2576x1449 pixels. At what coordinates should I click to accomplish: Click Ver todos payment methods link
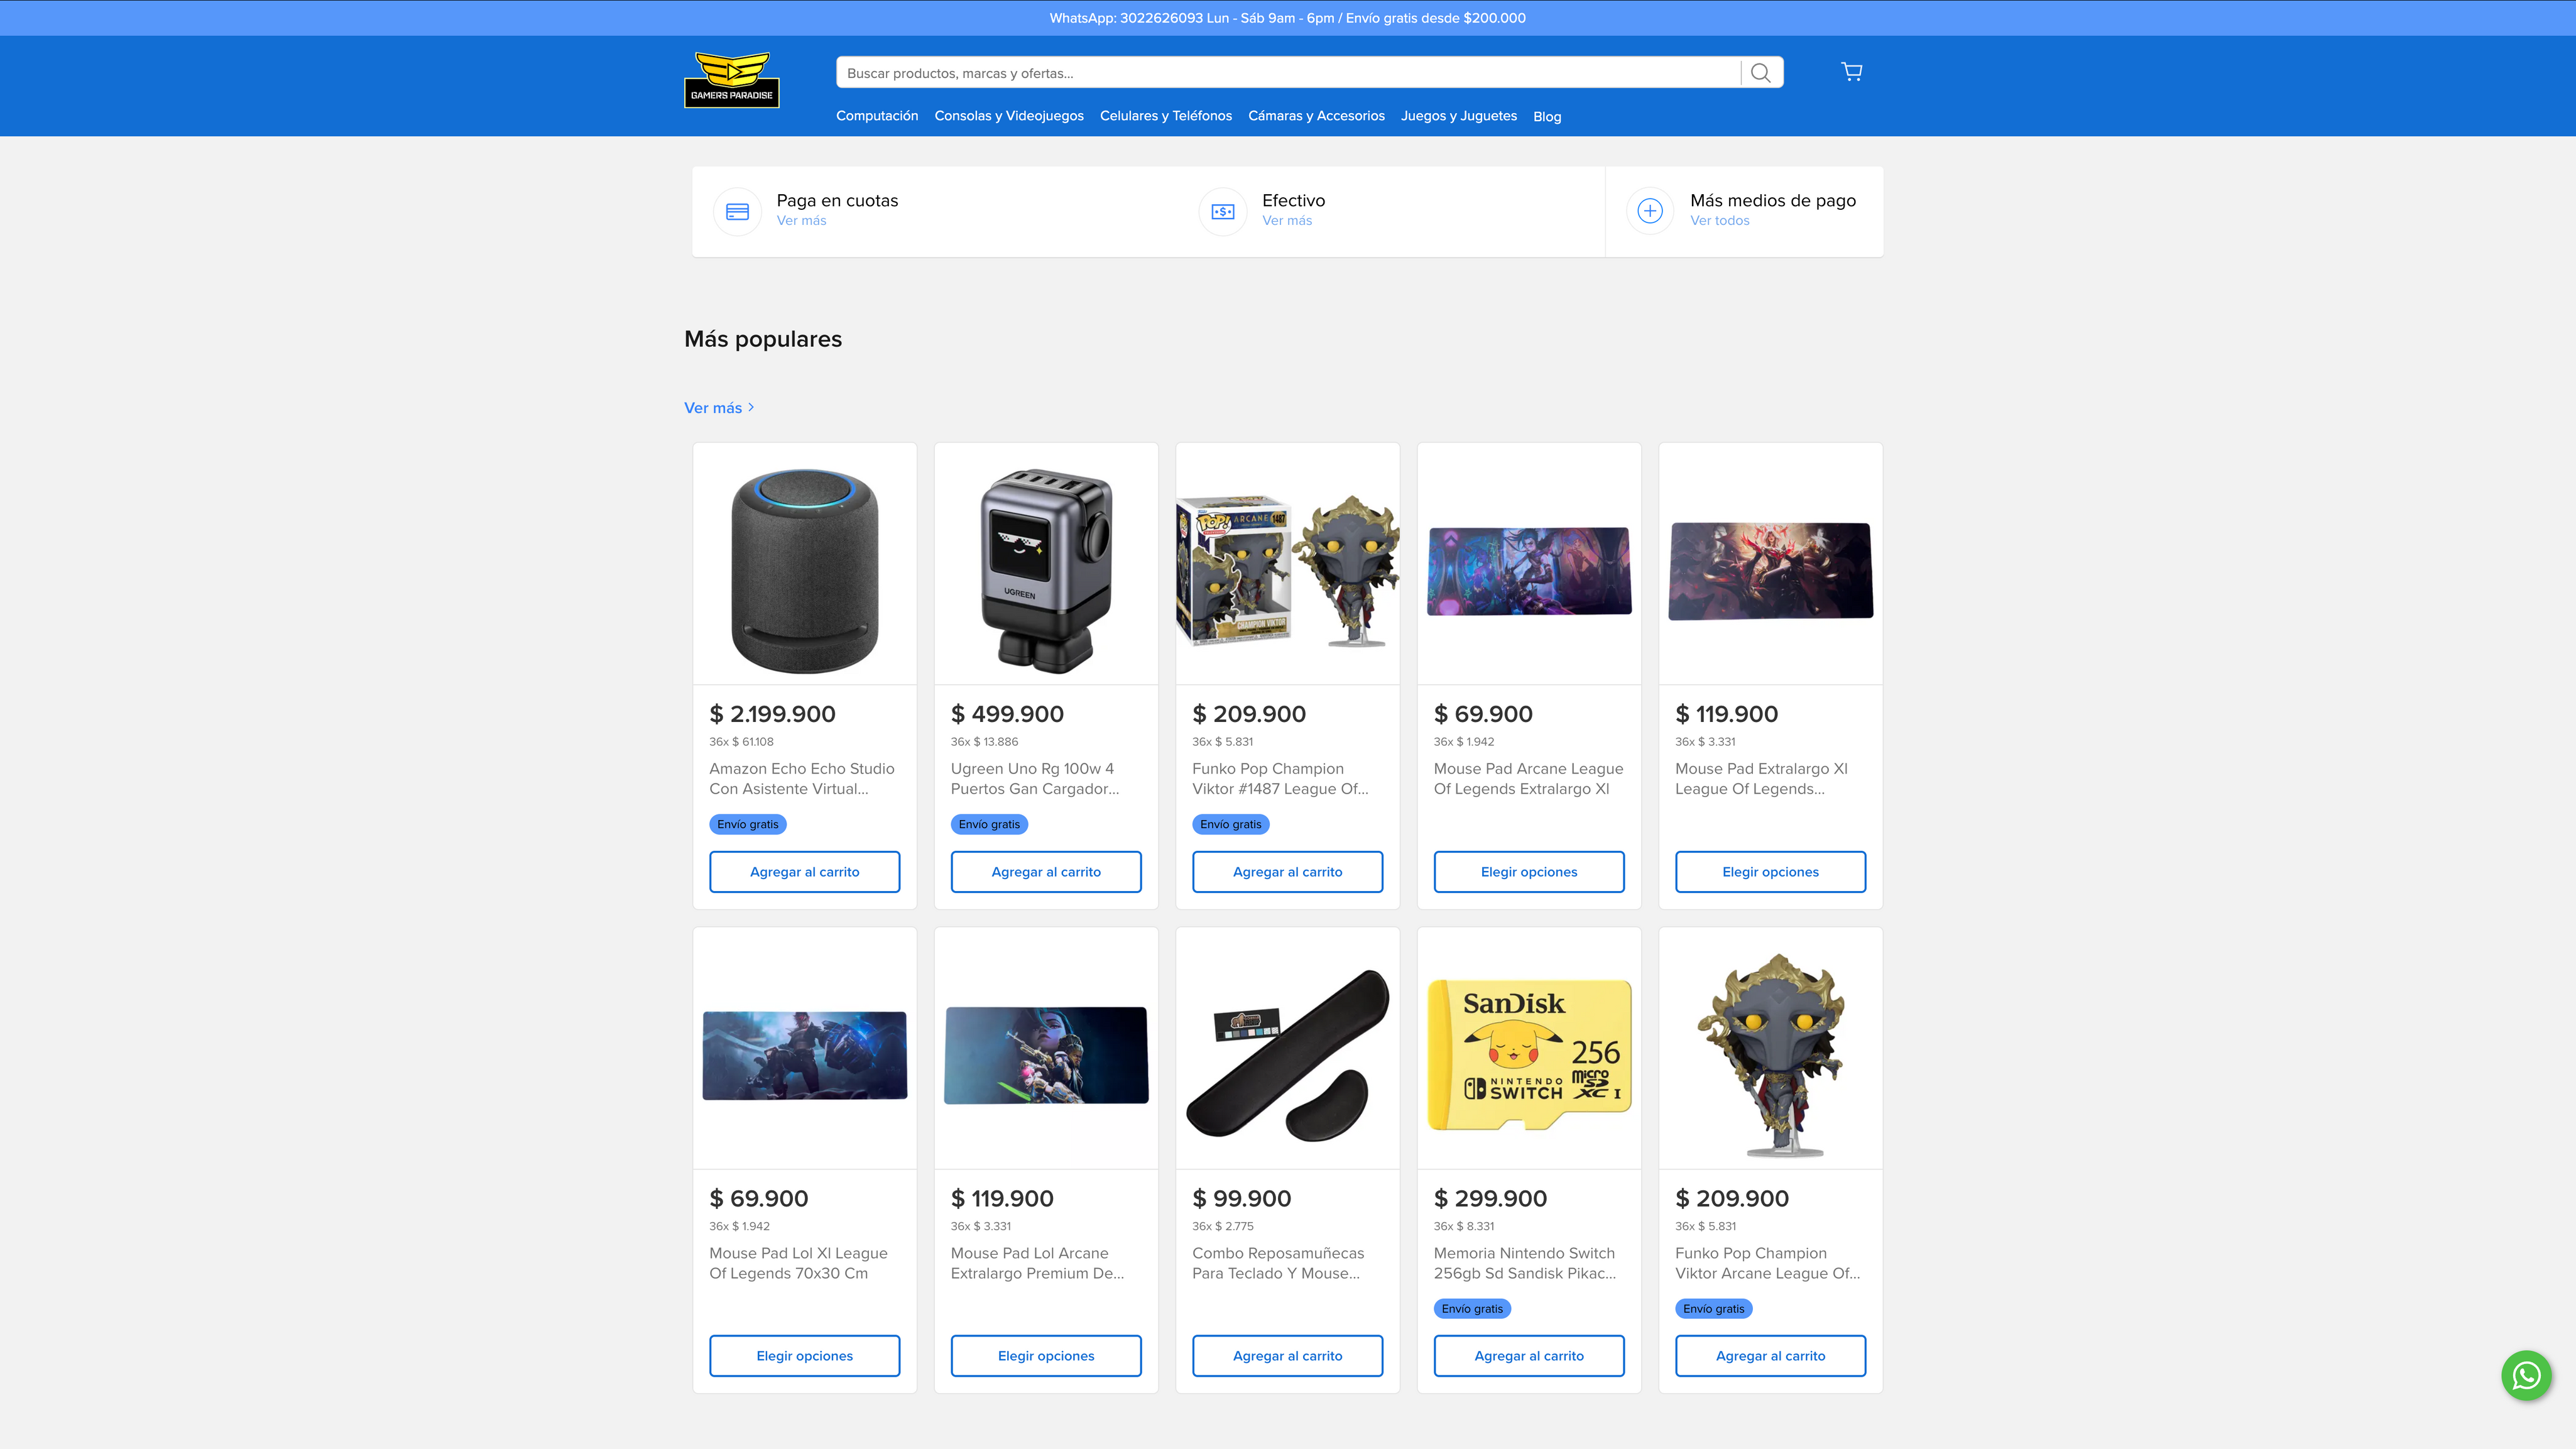(1719, 221)
